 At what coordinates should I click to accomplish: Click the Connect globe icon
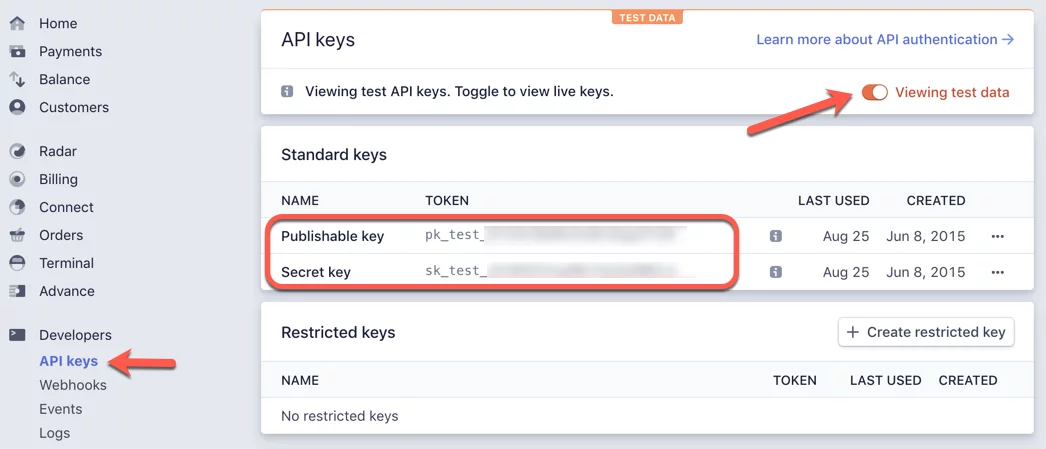click(17, 207)
